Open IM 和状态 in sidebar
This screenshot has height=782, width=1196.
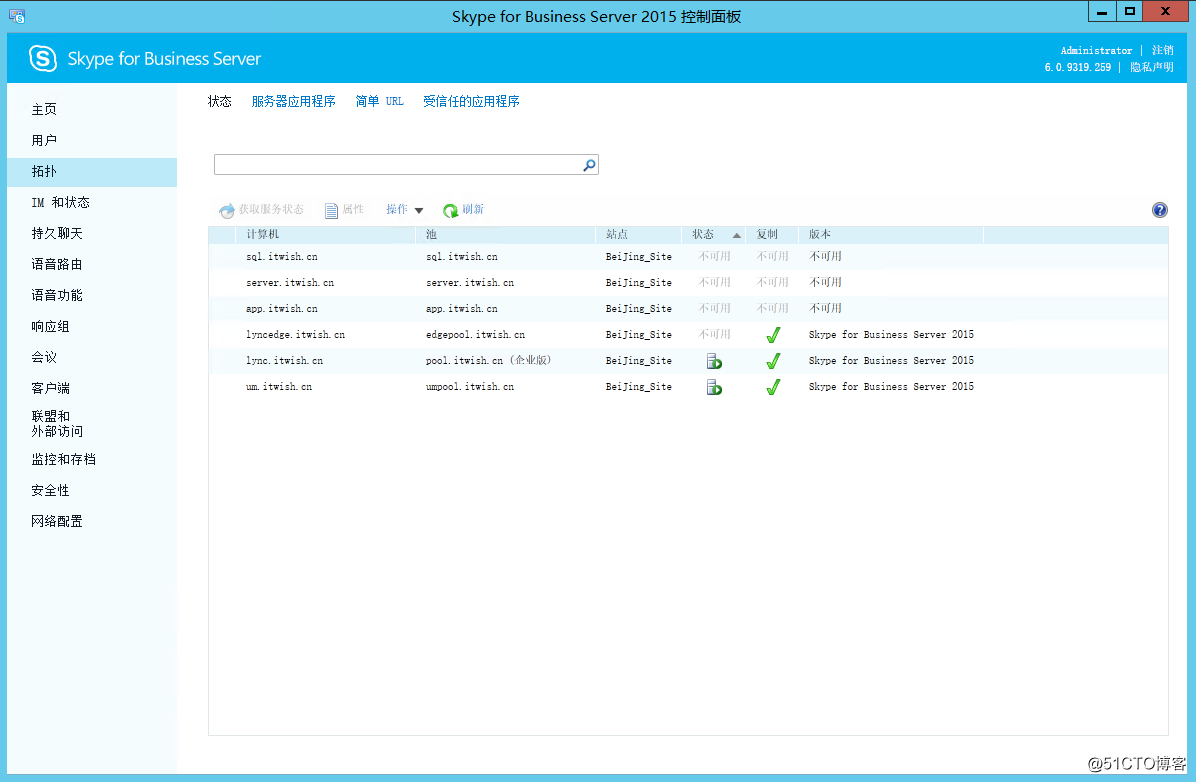tap(60, 203)
